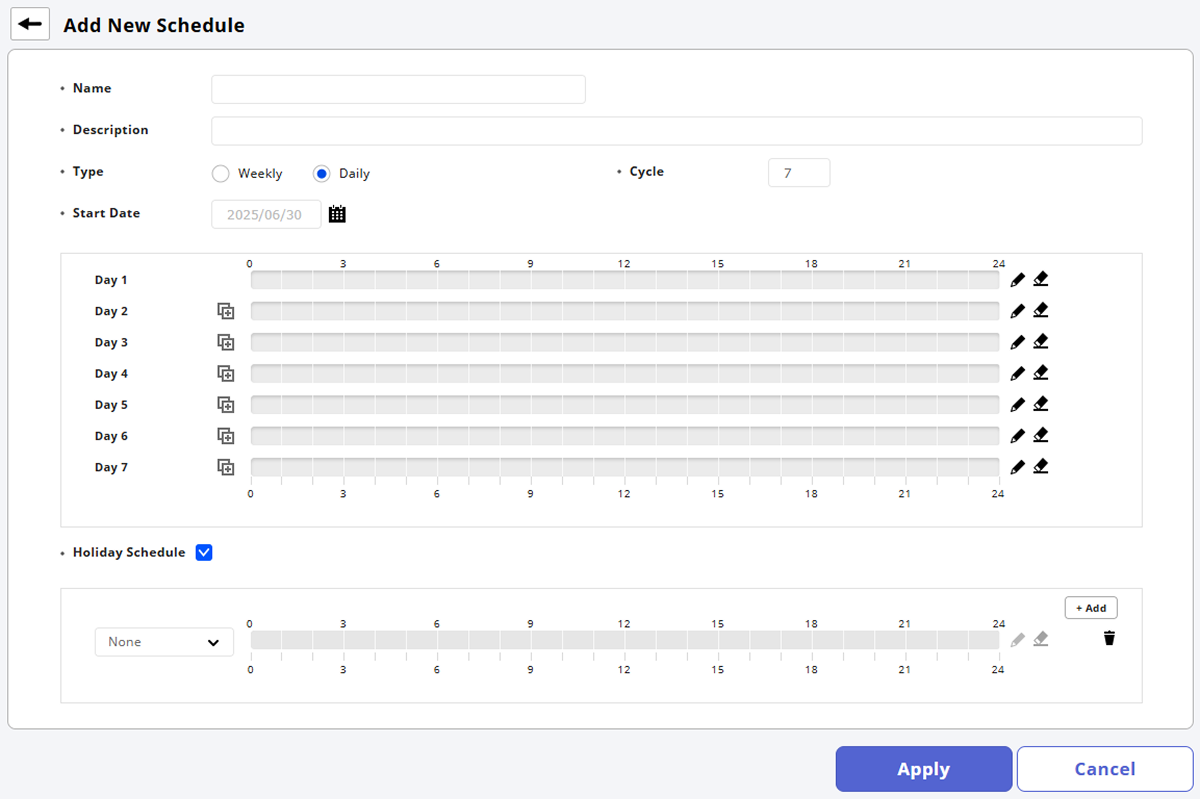Select the Daily type radio button
The image size is (1200, 799).
(321, 174)
